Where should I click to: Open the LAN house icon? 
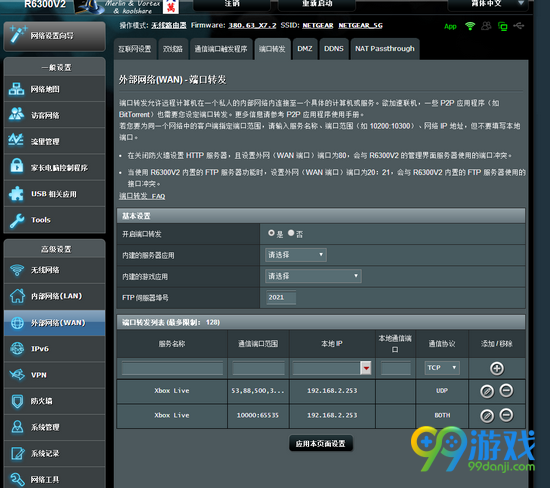pyautogui.click(x=17, y=296)
